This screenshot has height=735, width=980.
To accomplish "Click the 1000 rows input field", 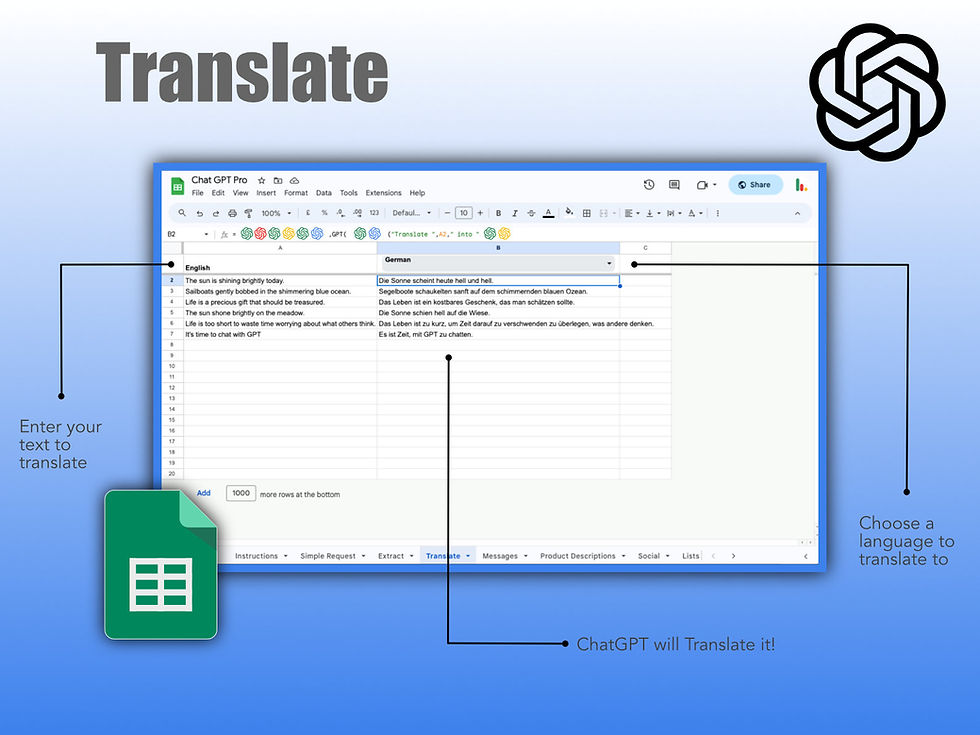I will (240, 493).
